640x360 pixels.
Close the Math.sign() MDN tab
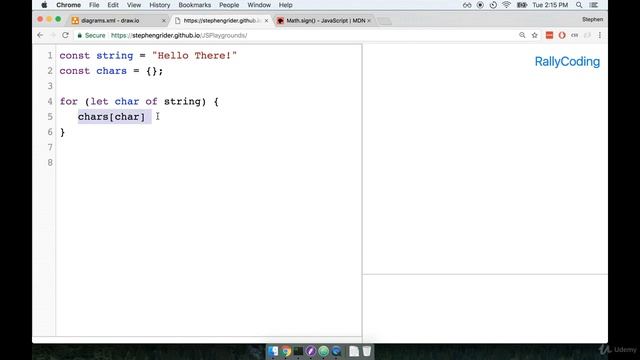[x=369, y=20]
